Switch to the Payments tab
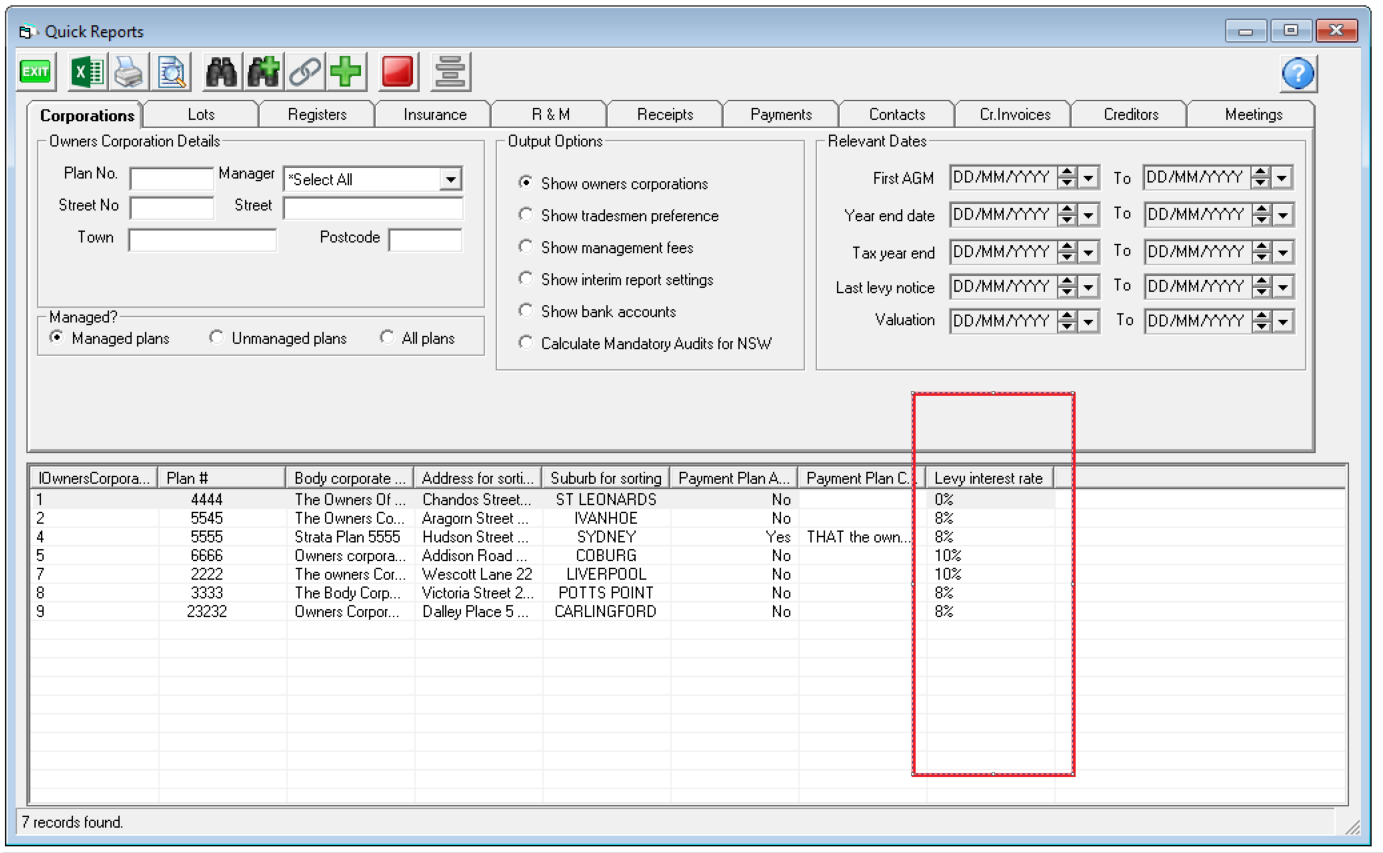 pyautogui.click(x=781, y=115)
